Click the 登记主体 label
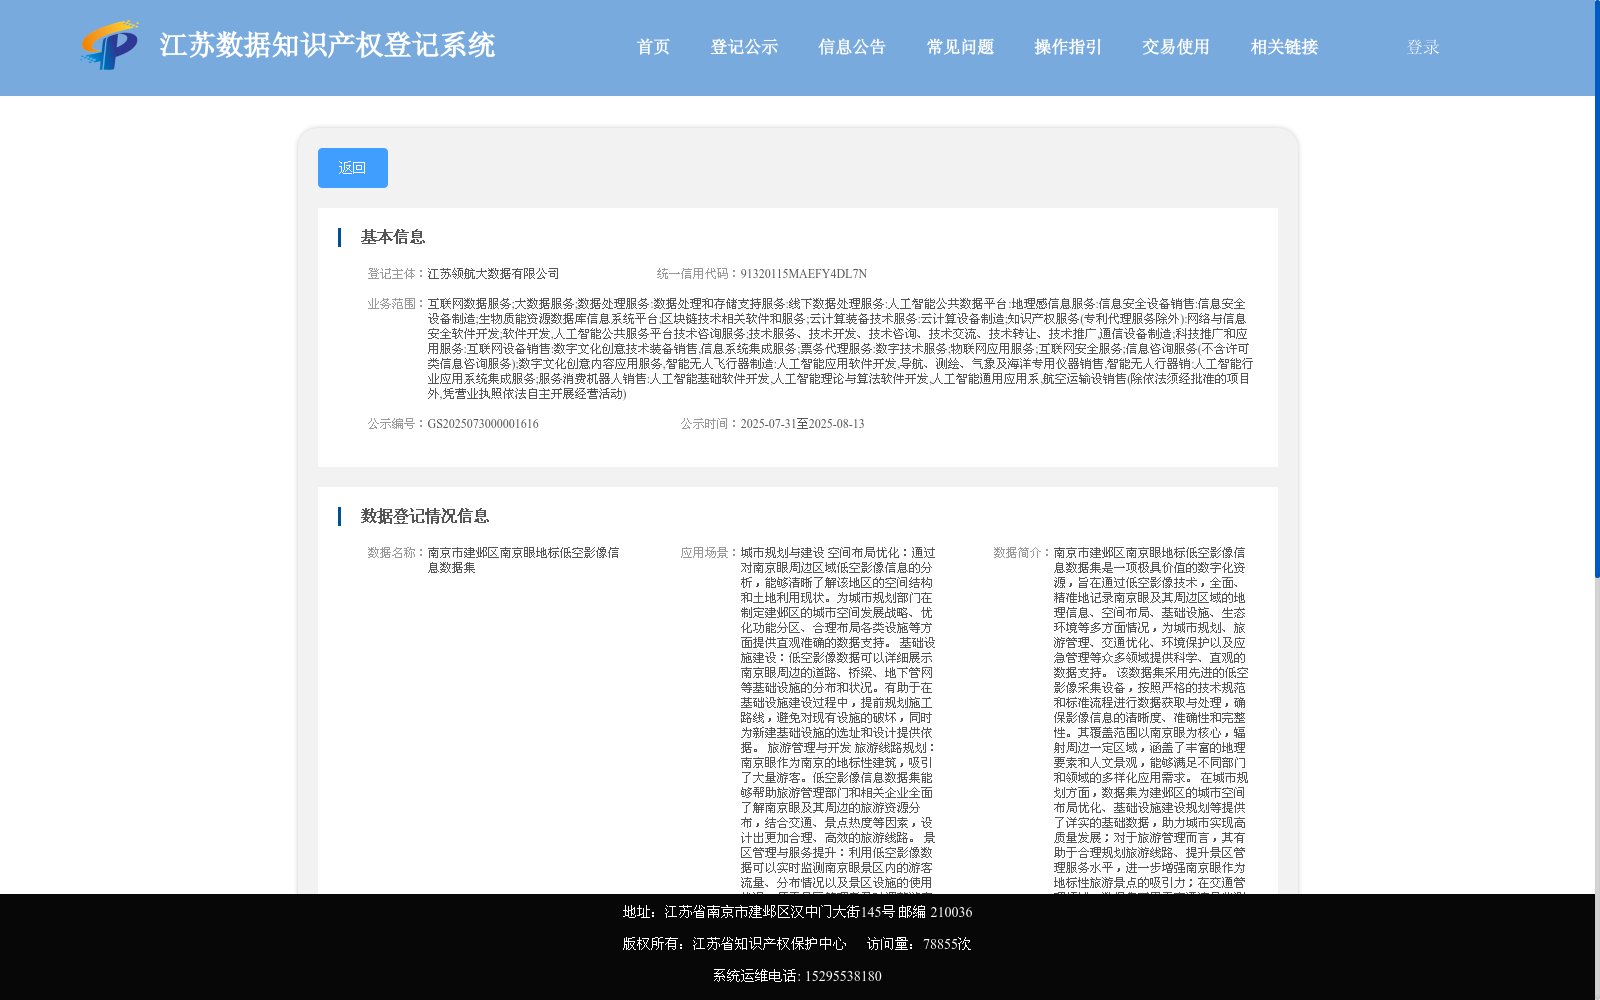Screen dimensions: 1600x1000 click(x=397, y=274)
